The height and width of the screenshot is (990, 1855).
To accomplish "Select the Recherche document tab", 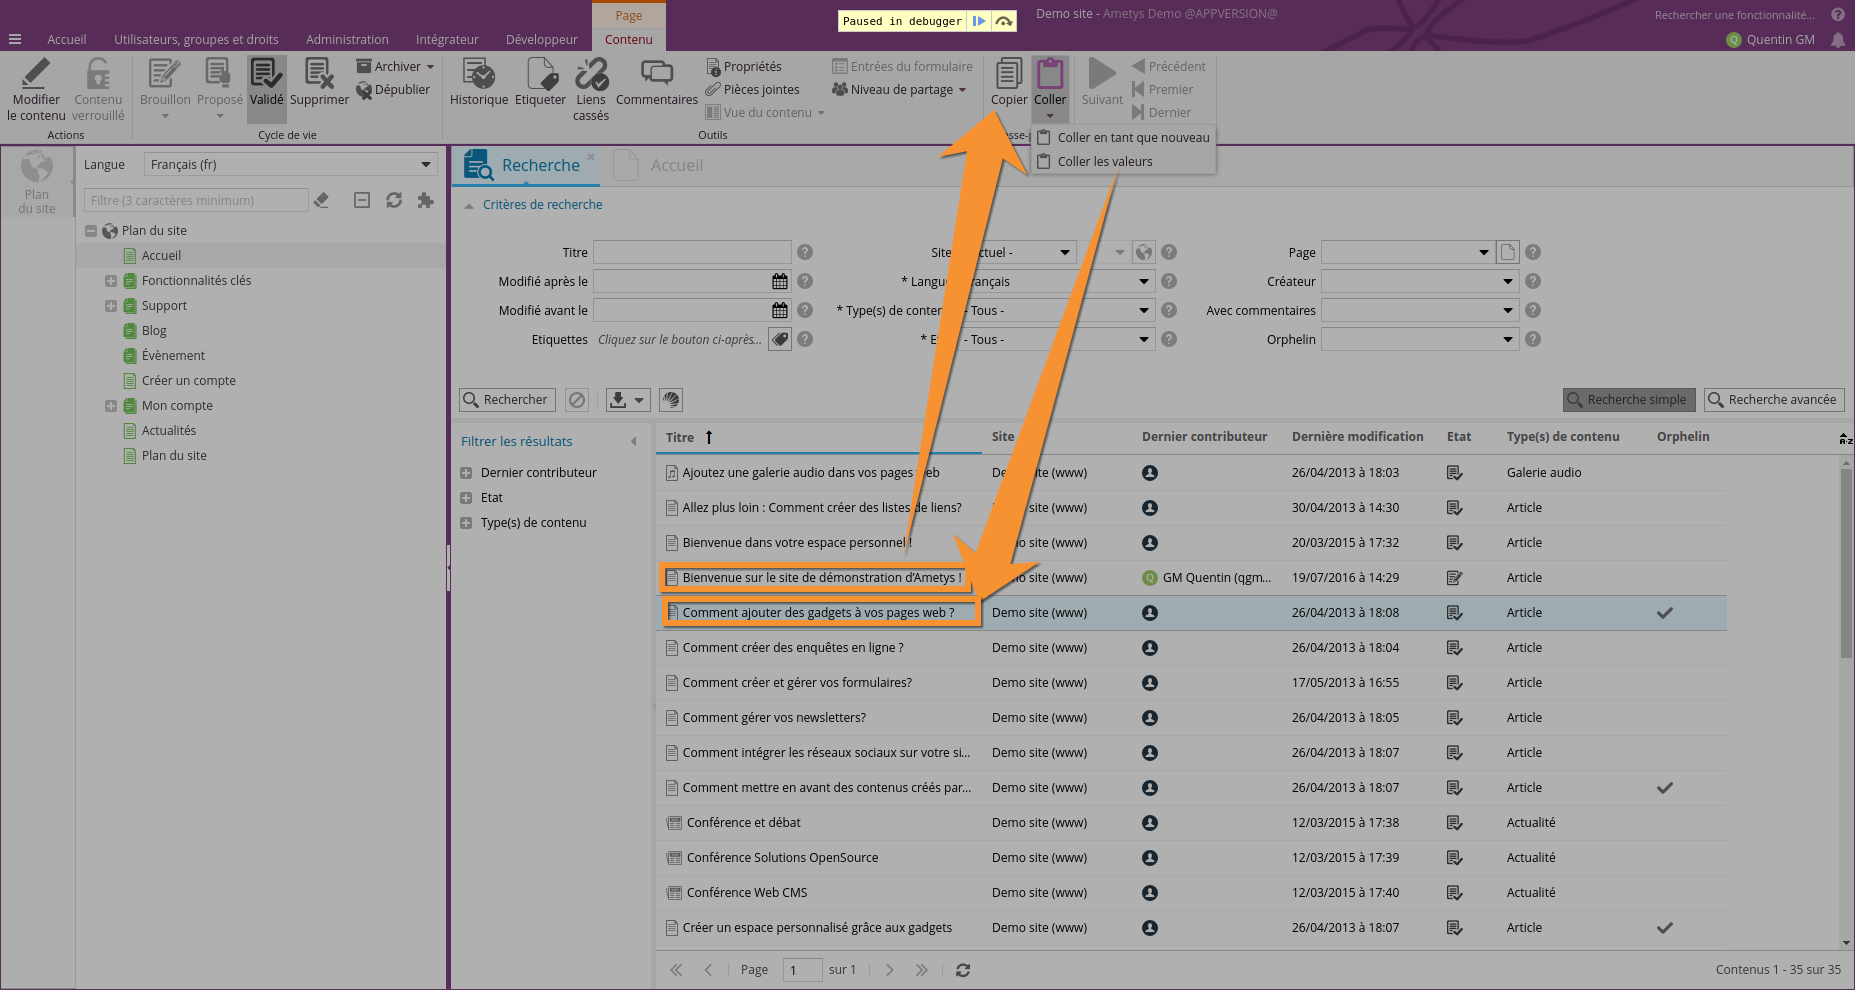I will tap(527, 165).
